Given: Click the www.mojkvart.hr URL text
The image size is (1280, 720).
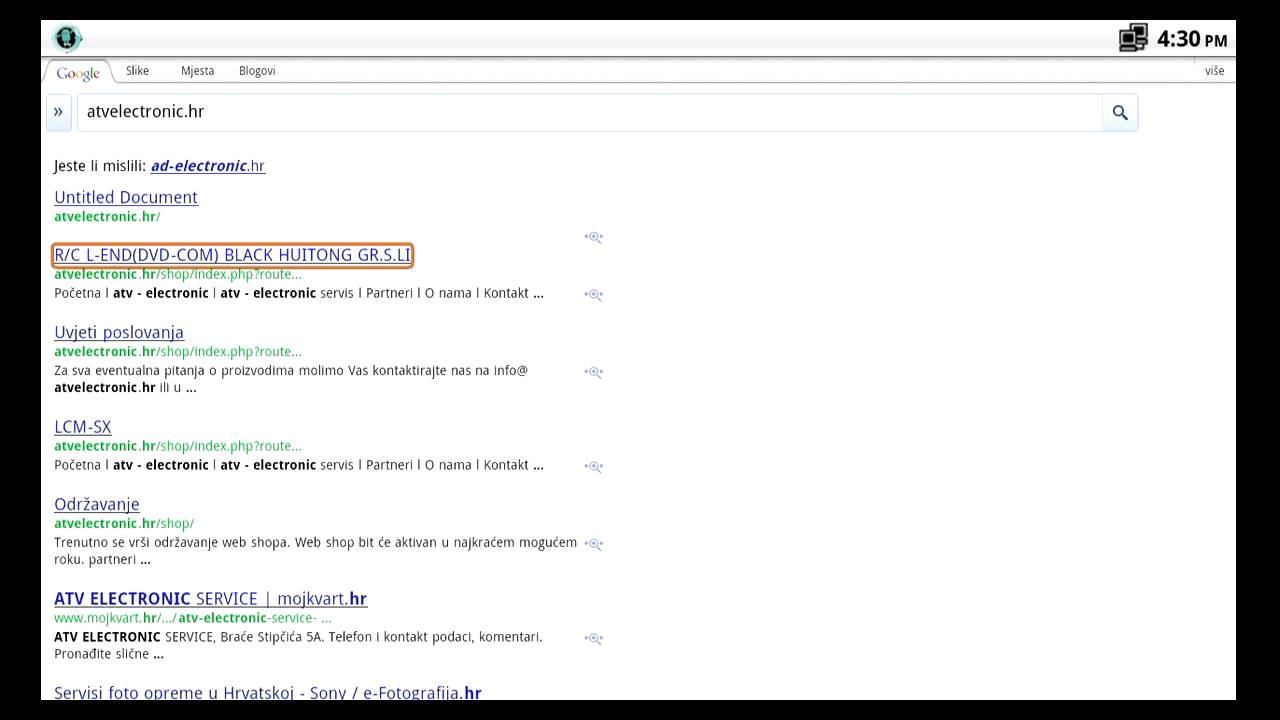Looking at the screenshot, I should point(193,618).
